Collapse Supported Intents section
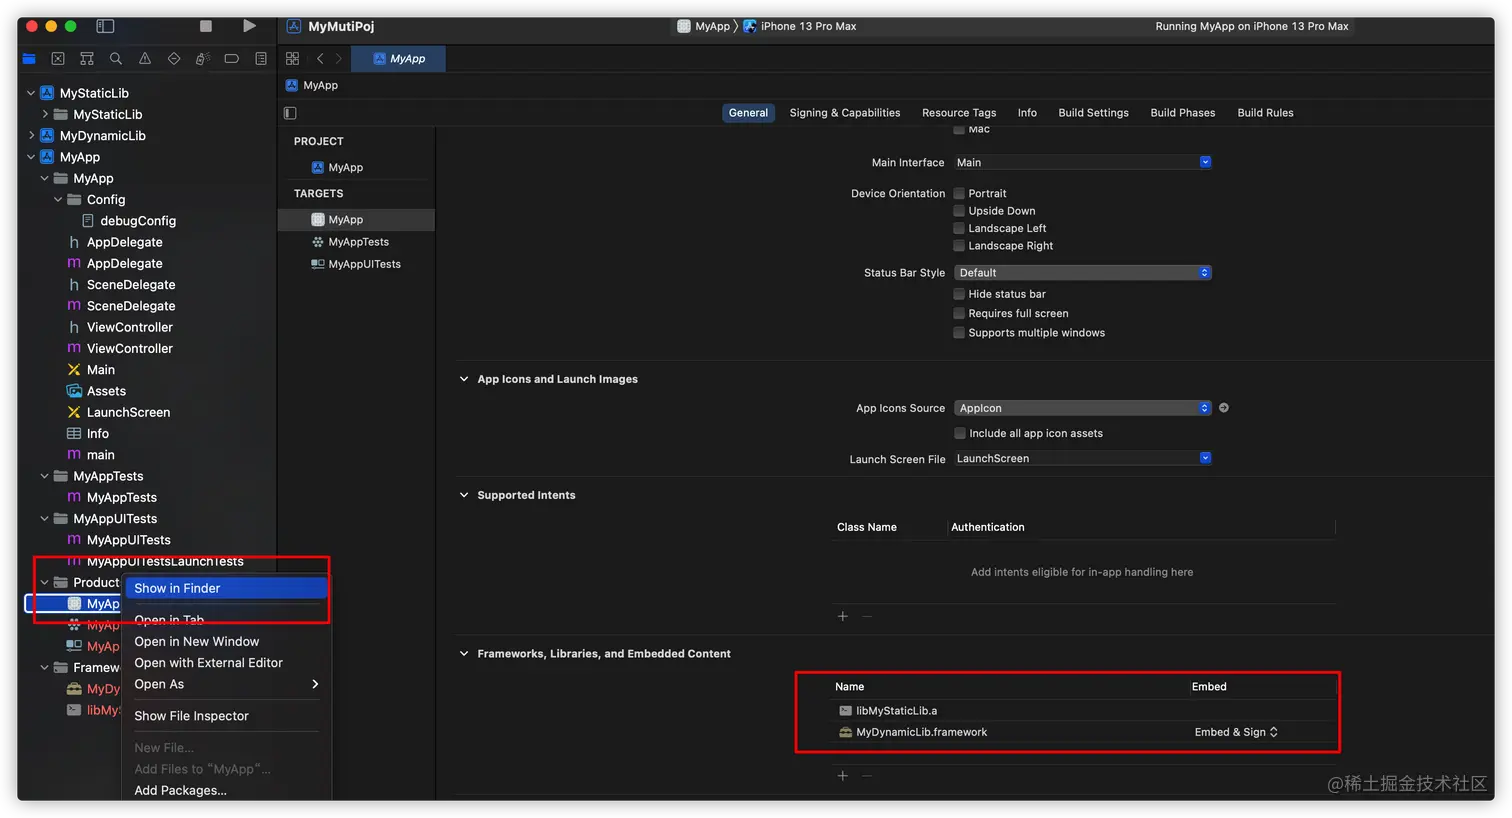This screenshot has height=818, width=1512. (464, 495)
